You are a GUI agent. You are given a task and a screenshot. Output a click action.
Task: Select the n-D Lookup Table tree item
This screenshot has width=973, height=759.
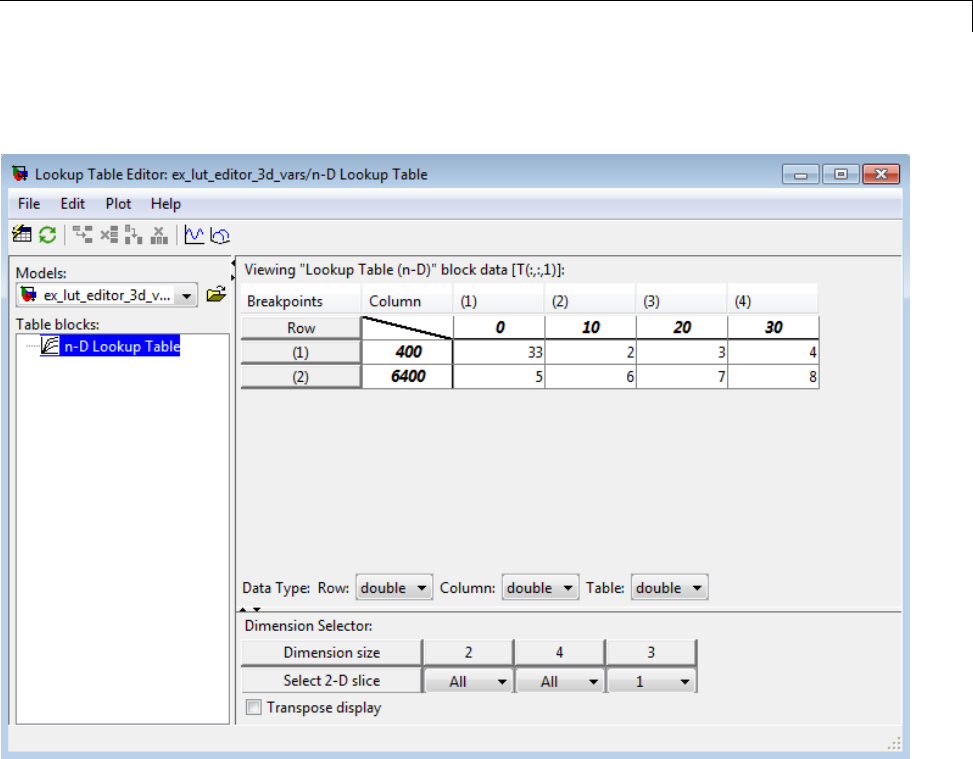(x=122, y=346)
